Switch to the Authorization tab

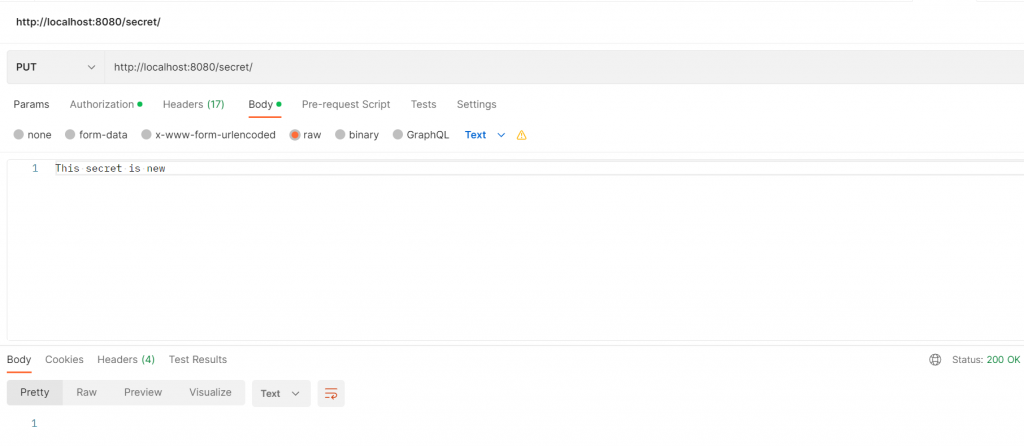click(x=106, y=104)
